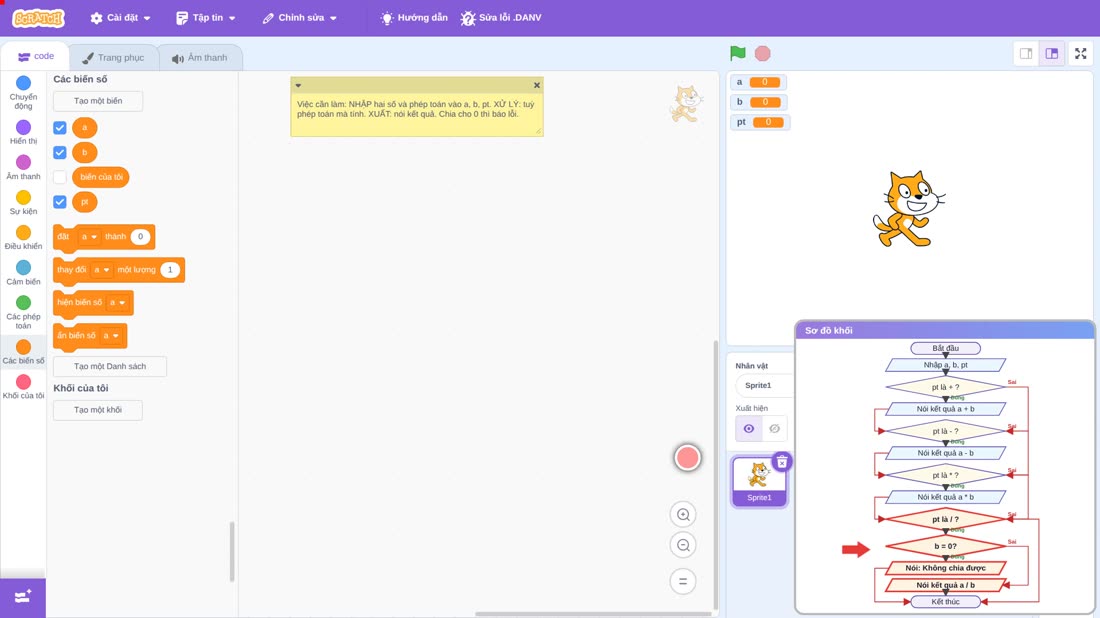Open the Tập tin menu
Screen dimensions: 1100x618
tap(206, 18)
